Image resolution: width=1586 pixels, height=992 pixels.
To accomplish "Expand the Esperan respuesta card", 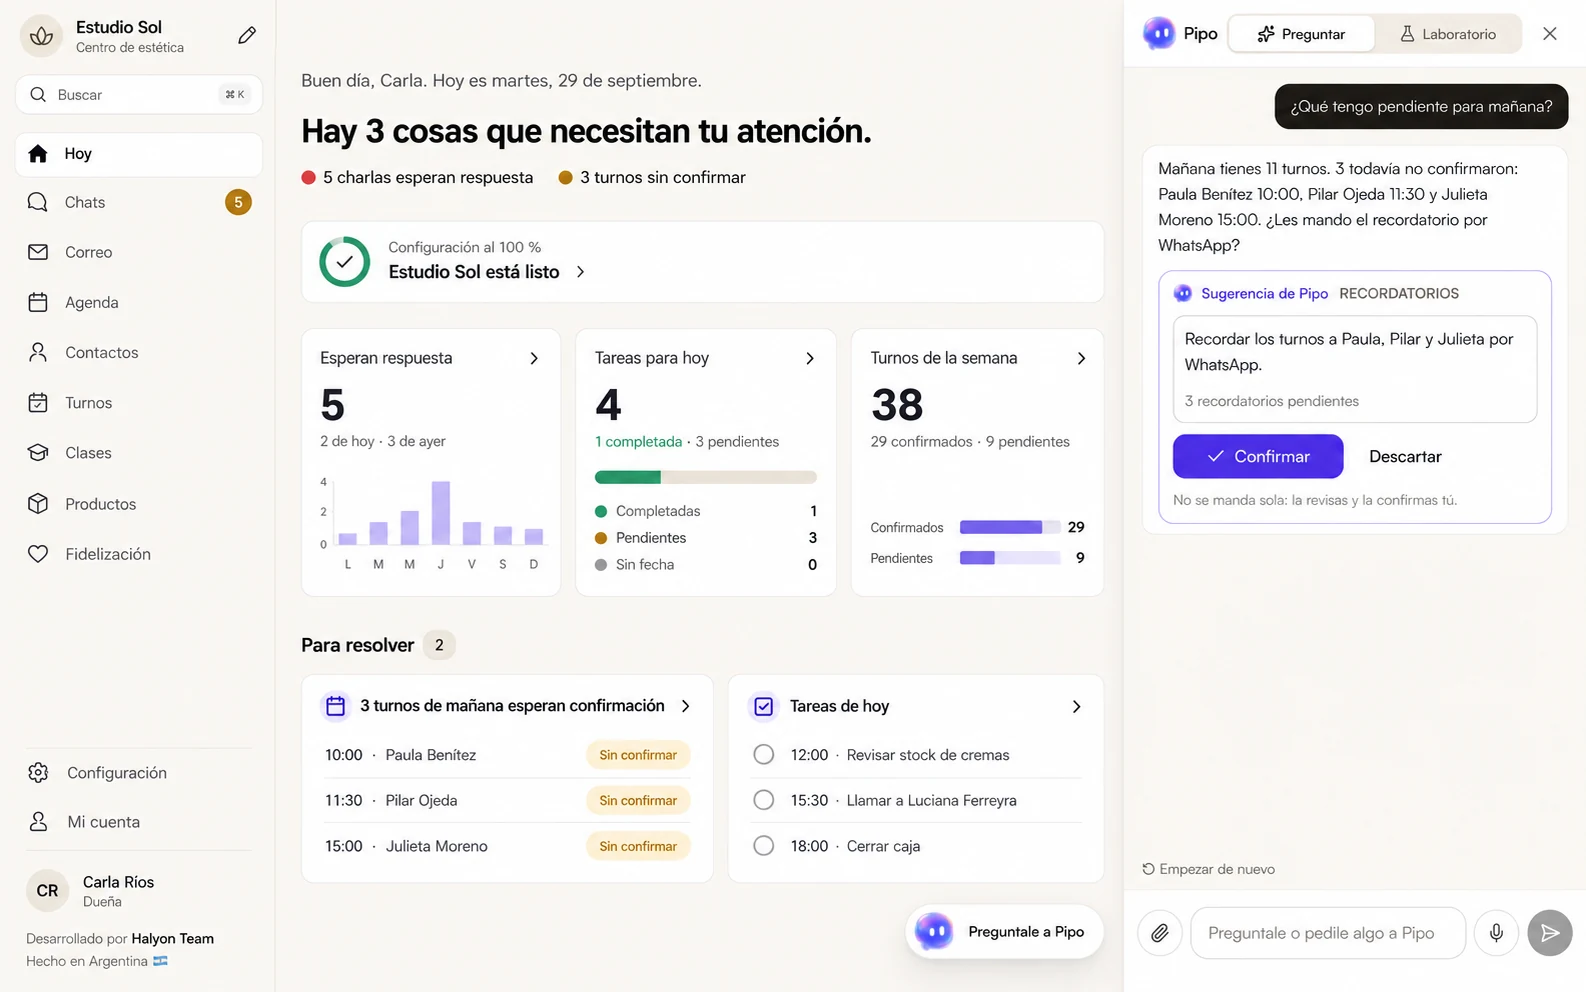I will (x=534, y=358).
